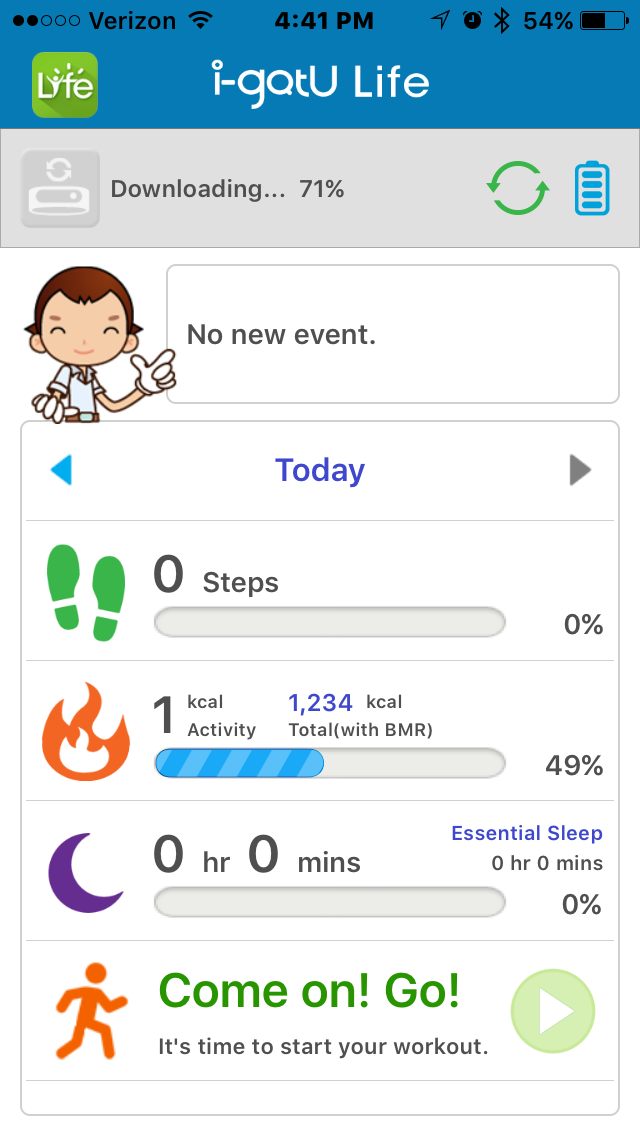Tap the steps progress bar
The height and width of the screenshot is (1136, 640).
click(x=330, y=624)
